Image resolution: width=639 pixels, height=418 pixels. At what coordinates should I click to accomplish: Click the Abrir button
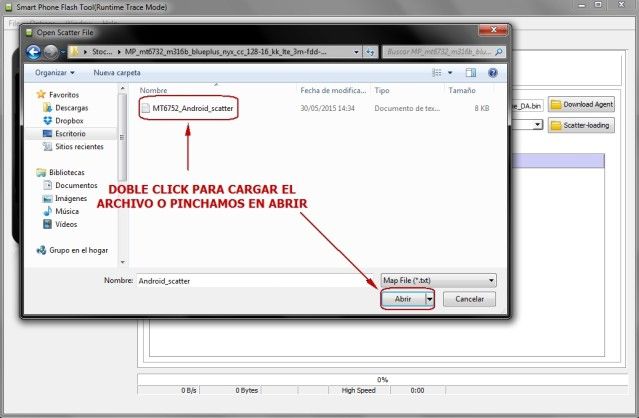pos(403,299)
